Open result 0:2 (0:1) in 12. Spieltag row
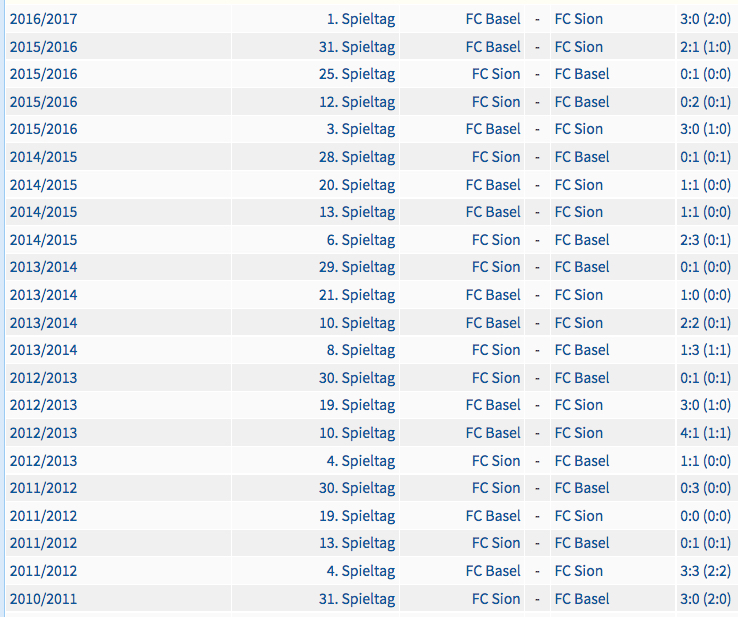This screenshot has height=617, width=738. coord(705,102)
